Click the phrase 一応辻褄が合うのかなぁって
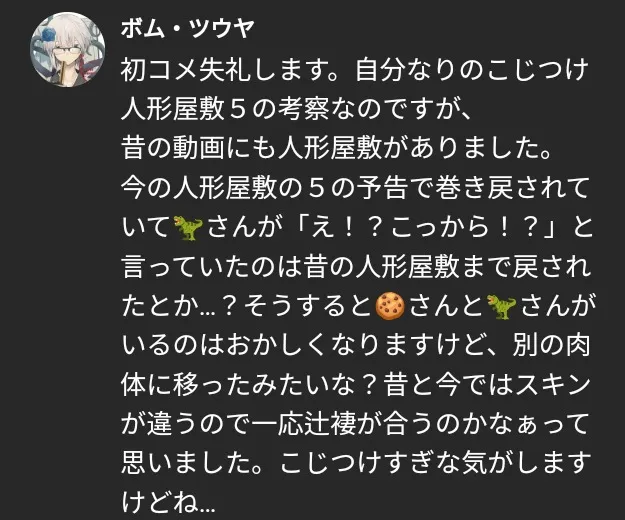Image resolution: width=625 pixels, height=520 pixels. point(421,424)
